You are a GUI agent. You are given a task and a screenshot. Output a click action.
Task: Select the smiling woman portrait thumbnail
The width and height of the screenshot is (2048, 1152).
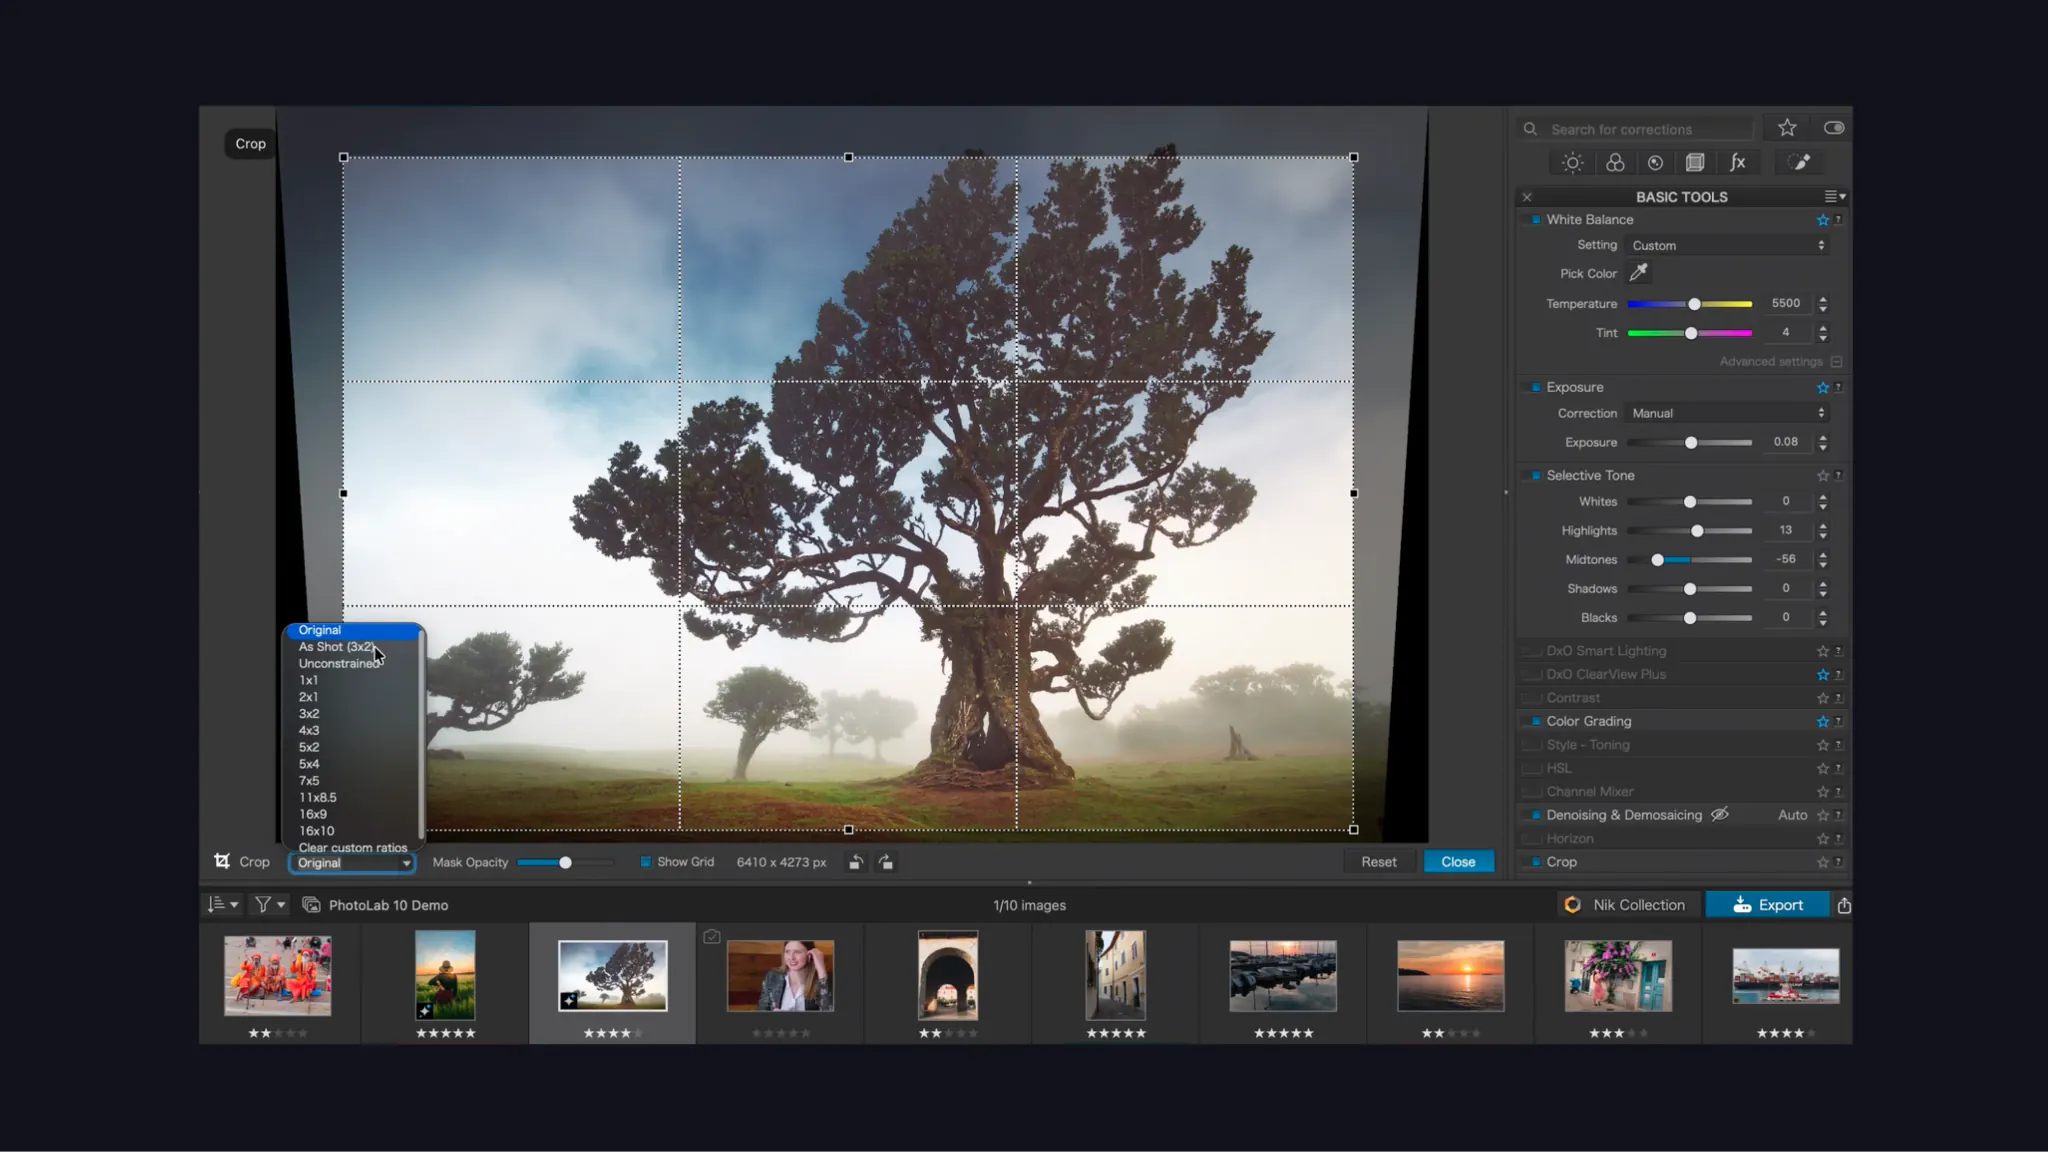click(780, 975)
